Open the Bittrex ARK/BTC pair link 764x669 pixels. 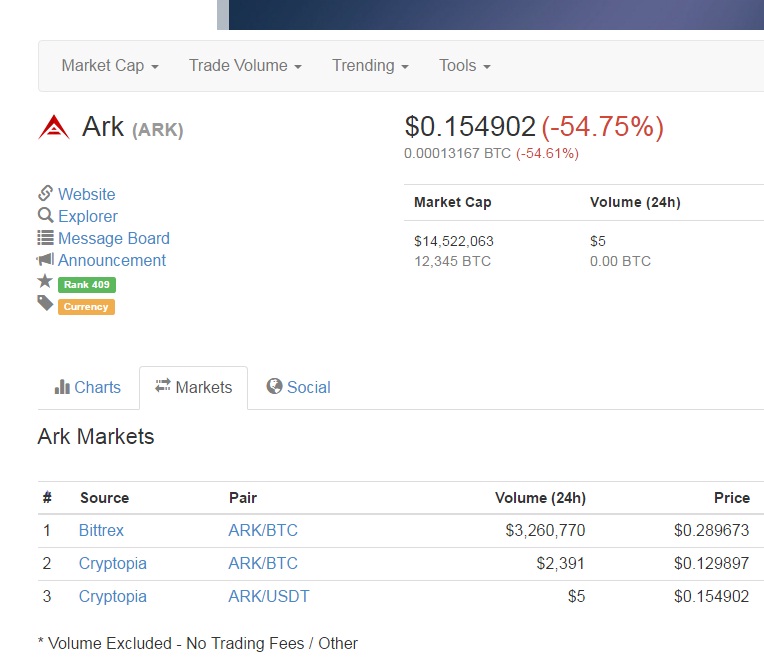coord(263,530)
